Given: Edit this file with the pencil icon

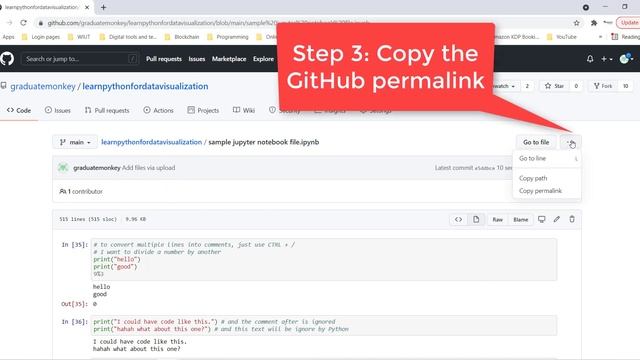Looking at the screenshot, I should (557, 219).
